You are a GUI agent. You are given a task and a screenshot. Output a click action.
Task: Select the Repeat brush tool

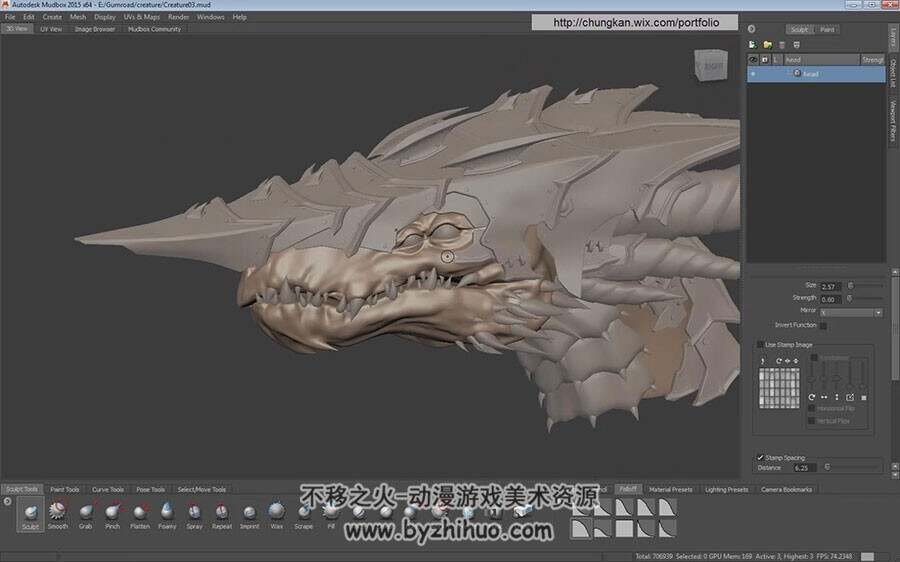[222, 514]
